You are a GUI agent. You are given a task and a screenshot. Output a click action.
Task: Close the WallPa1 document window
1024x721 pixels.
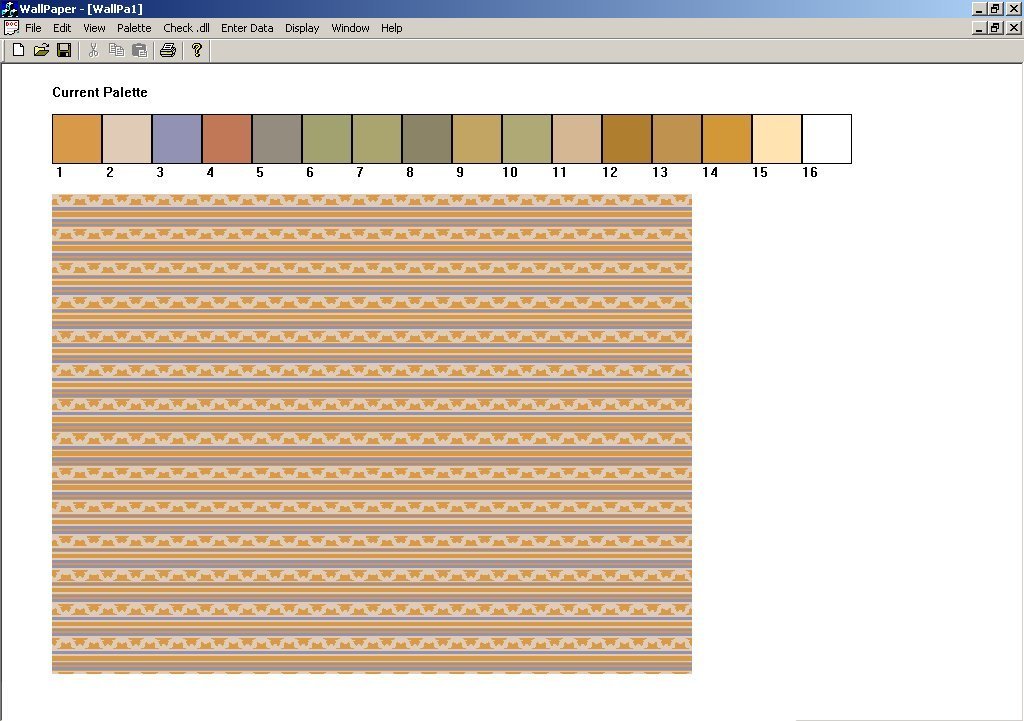coord(1014,27)
